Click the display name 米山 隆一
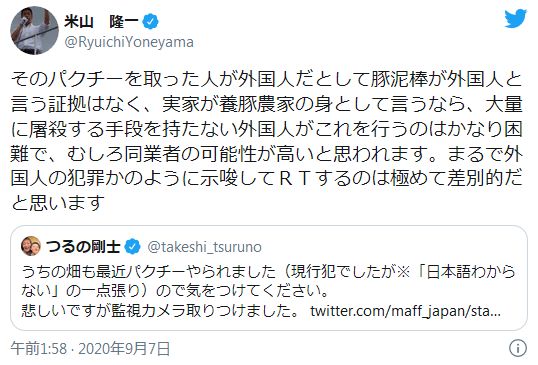Screen dimensions: 538x365 102,22
